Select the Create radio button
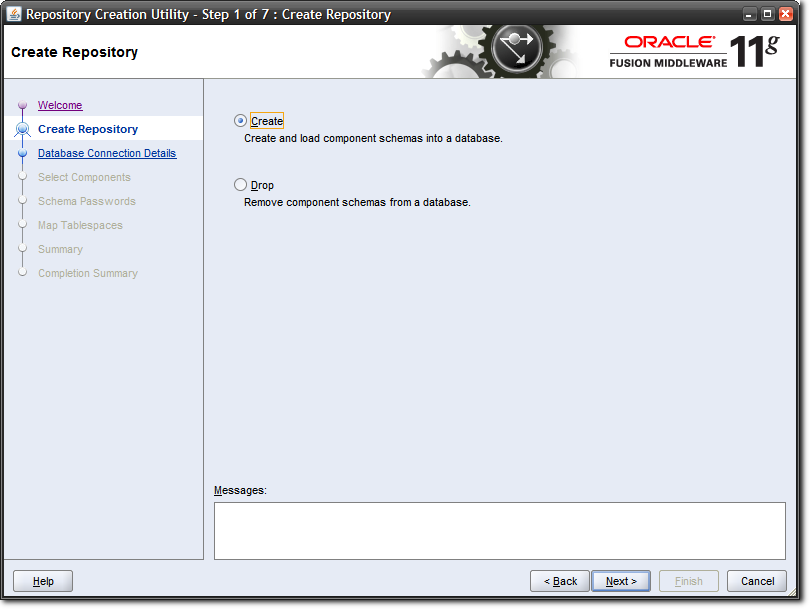This screenshot has width=811, height=609. (x=240, y=121)
